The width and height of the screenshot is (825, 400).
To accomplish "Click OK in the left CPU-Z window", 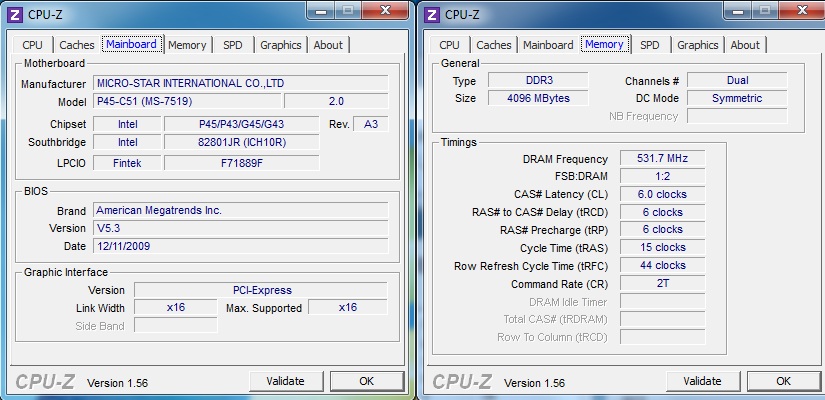I will coord(367,381).
